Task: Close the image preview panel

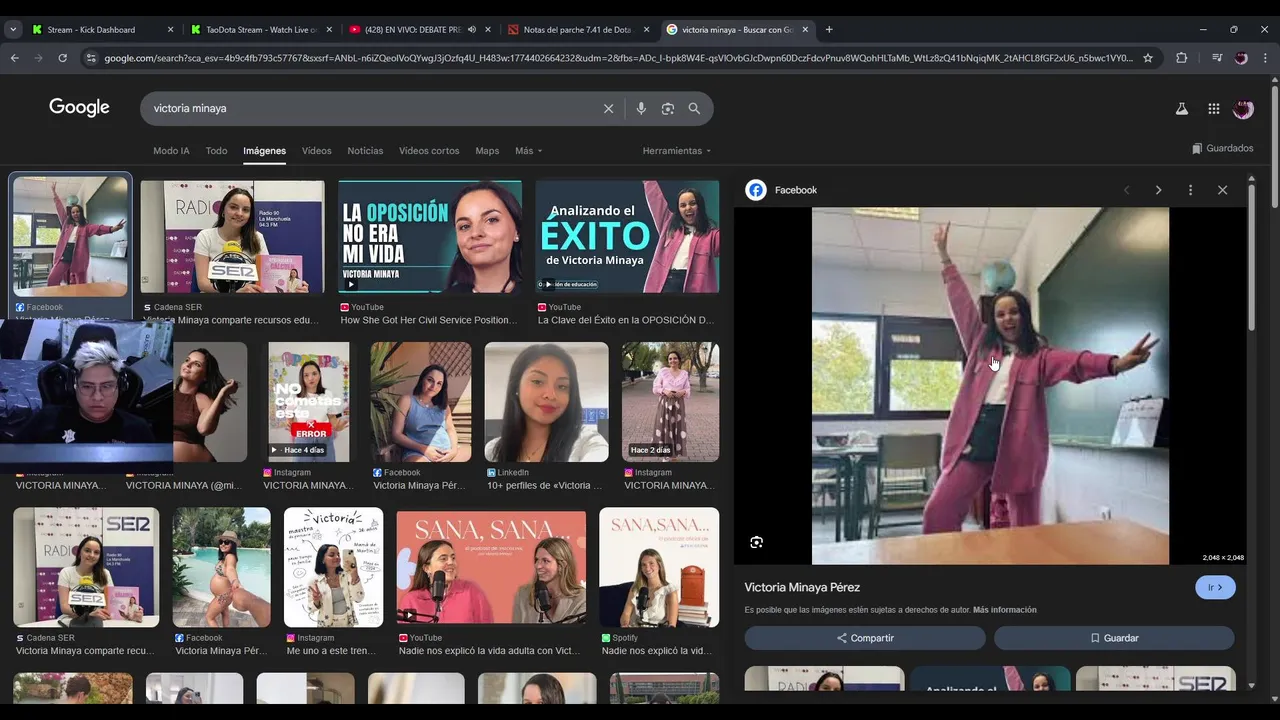Action: 1222,190
